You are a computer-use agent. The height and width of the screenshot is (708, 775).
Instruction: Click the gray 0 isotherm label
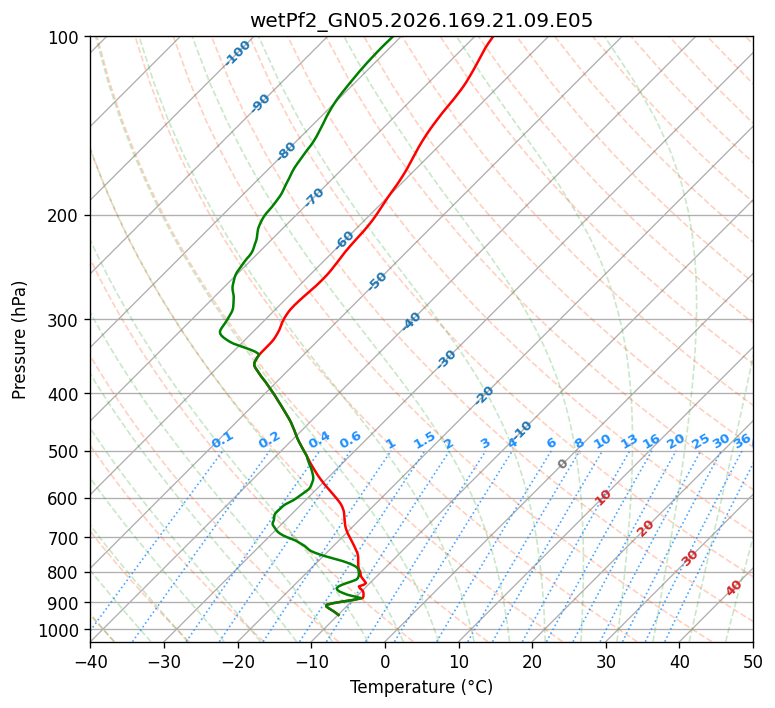(562, 464)
